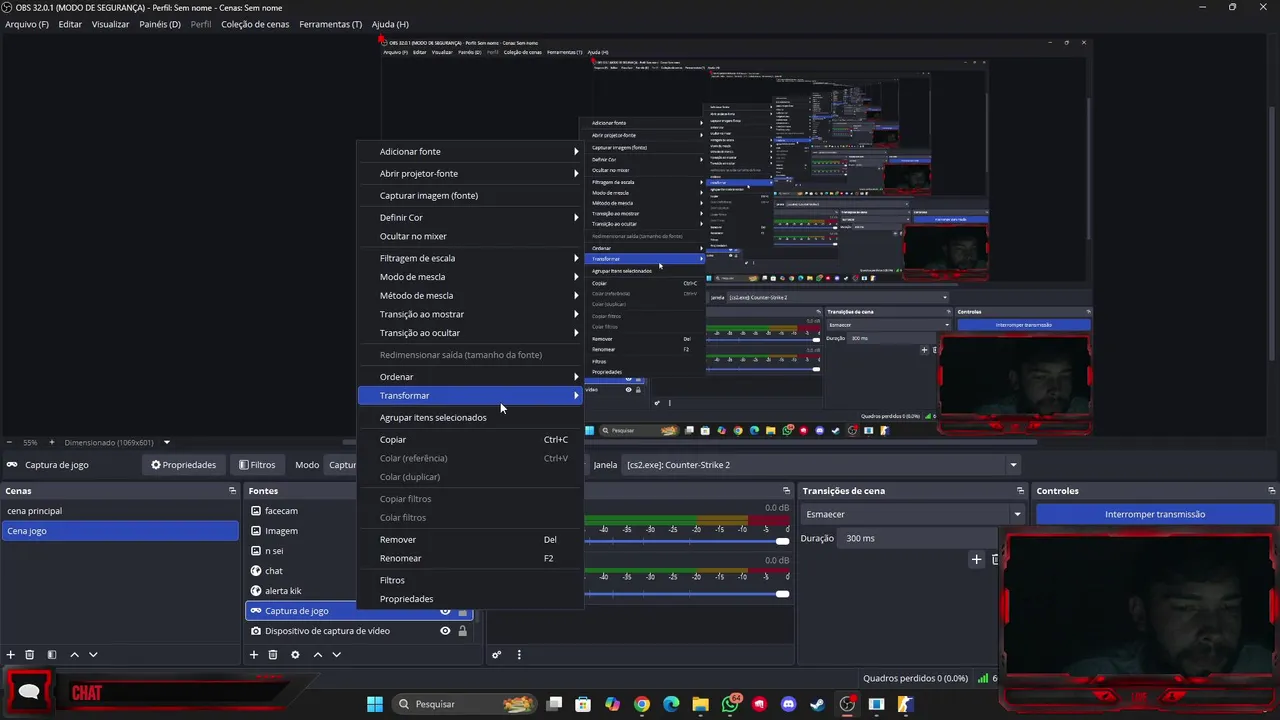Screen dimensions: 1280x720
Task: Click the globe icon of the chat source
Action: coord(256,571)
